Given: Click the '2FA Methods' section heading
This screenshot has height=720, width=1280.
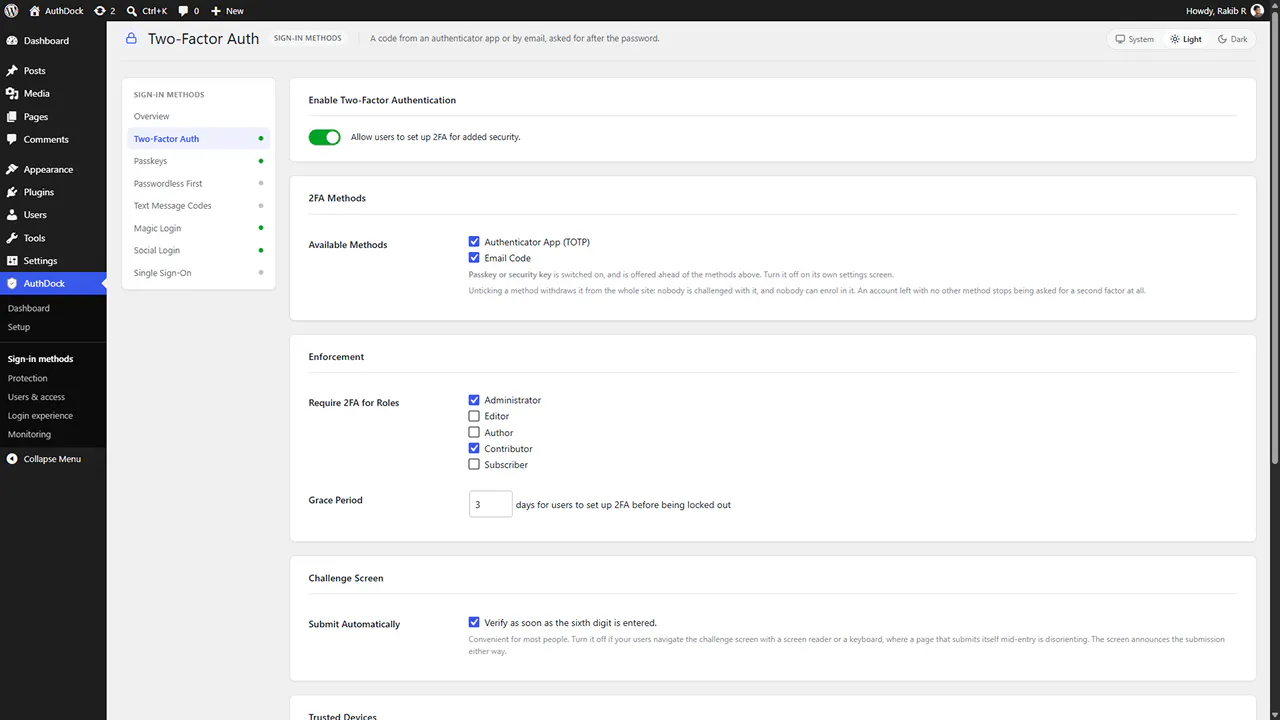Looking at the screenshot, I should [337, 198].
